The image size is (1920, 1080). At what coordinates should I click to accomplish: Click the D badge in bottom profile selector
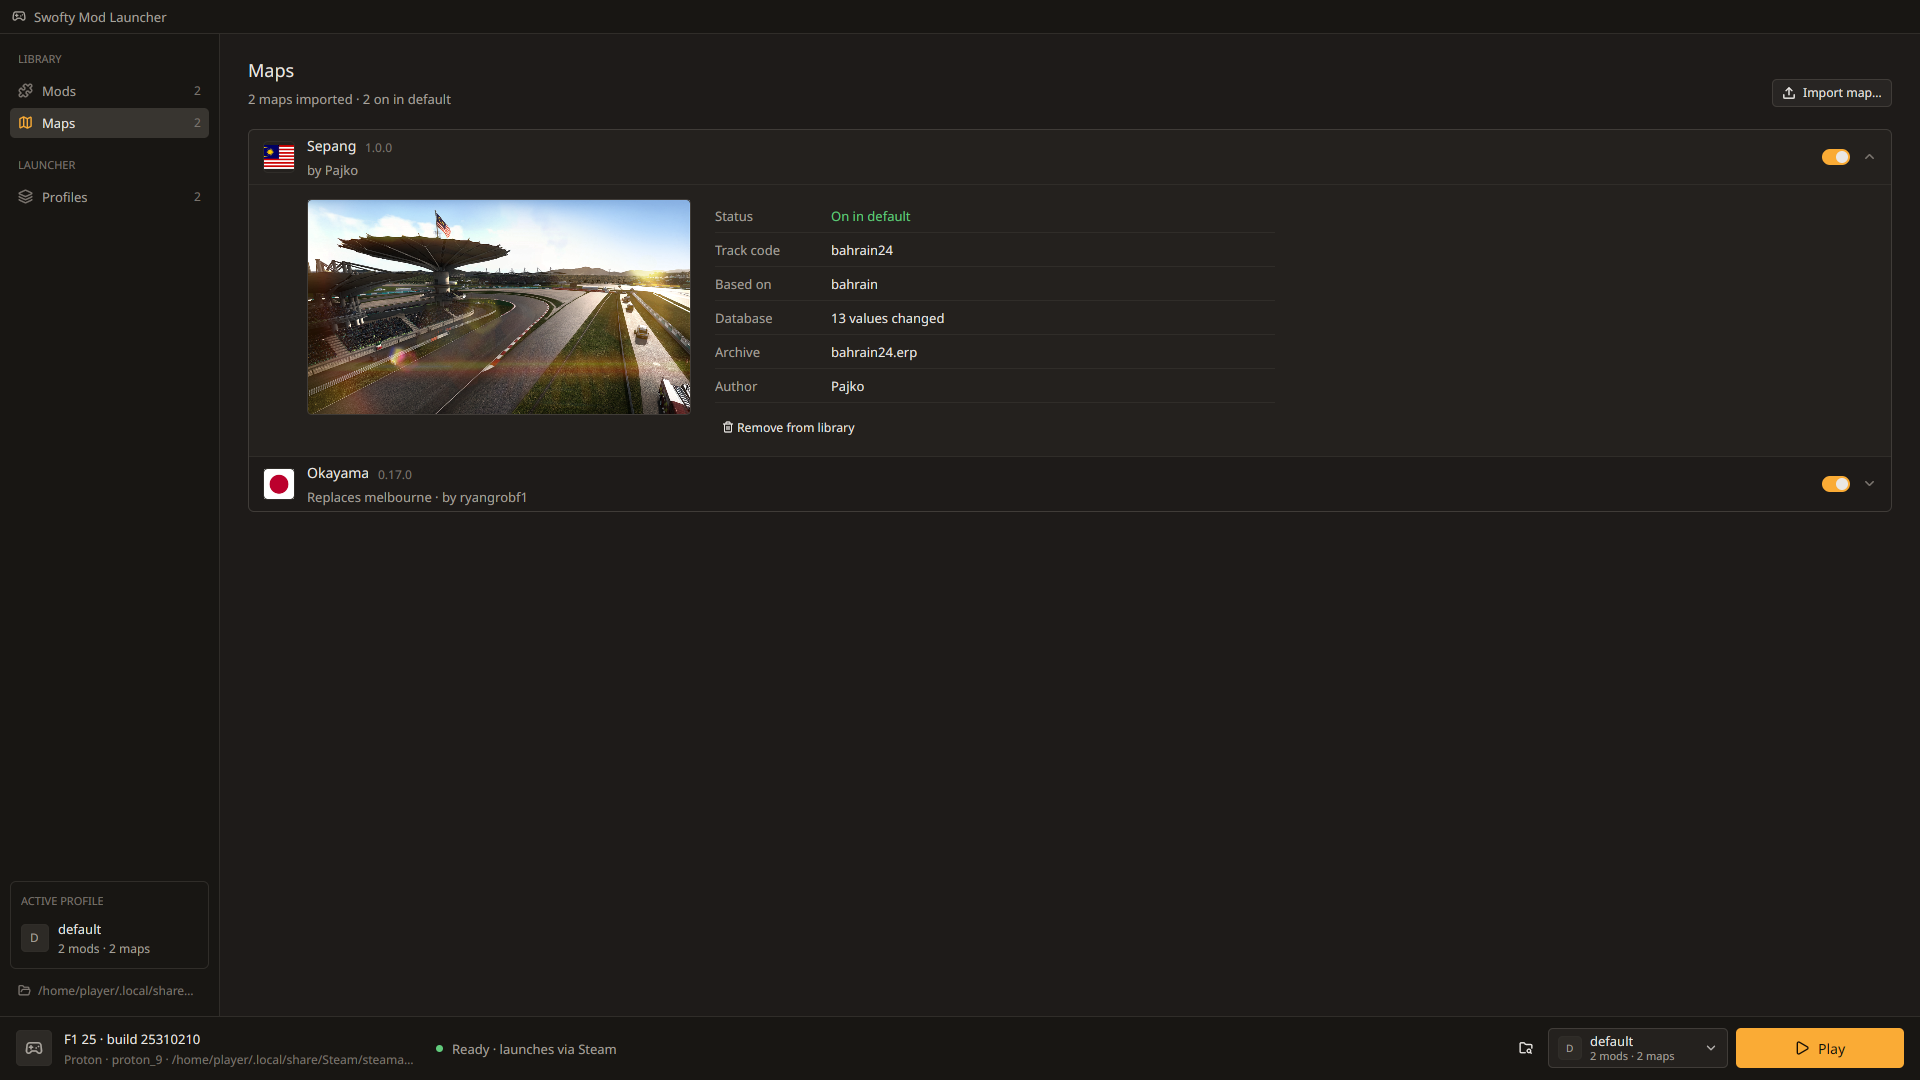coord(1570,1048)
